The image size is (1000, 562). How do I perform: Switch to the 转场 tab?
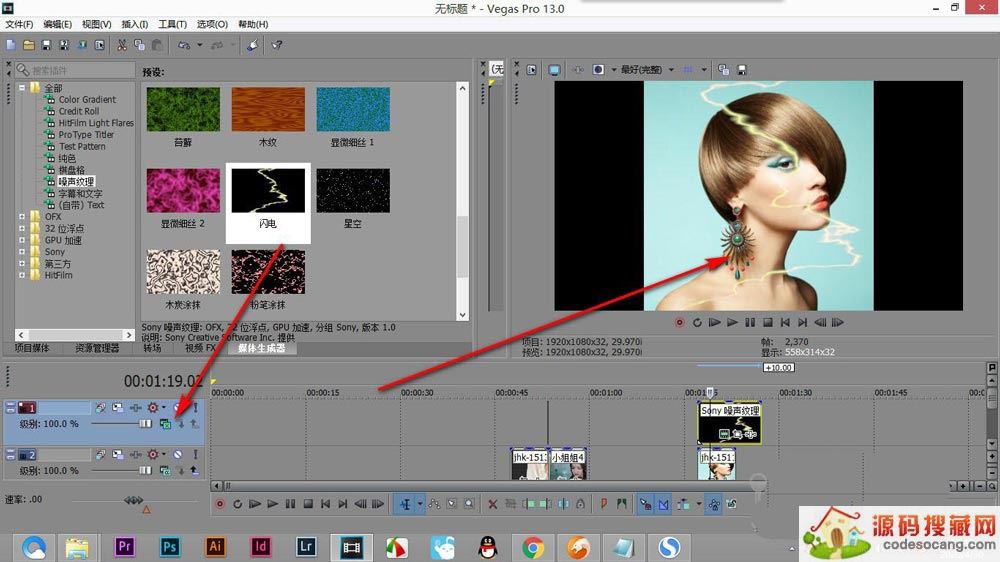[x=152, y=348]
